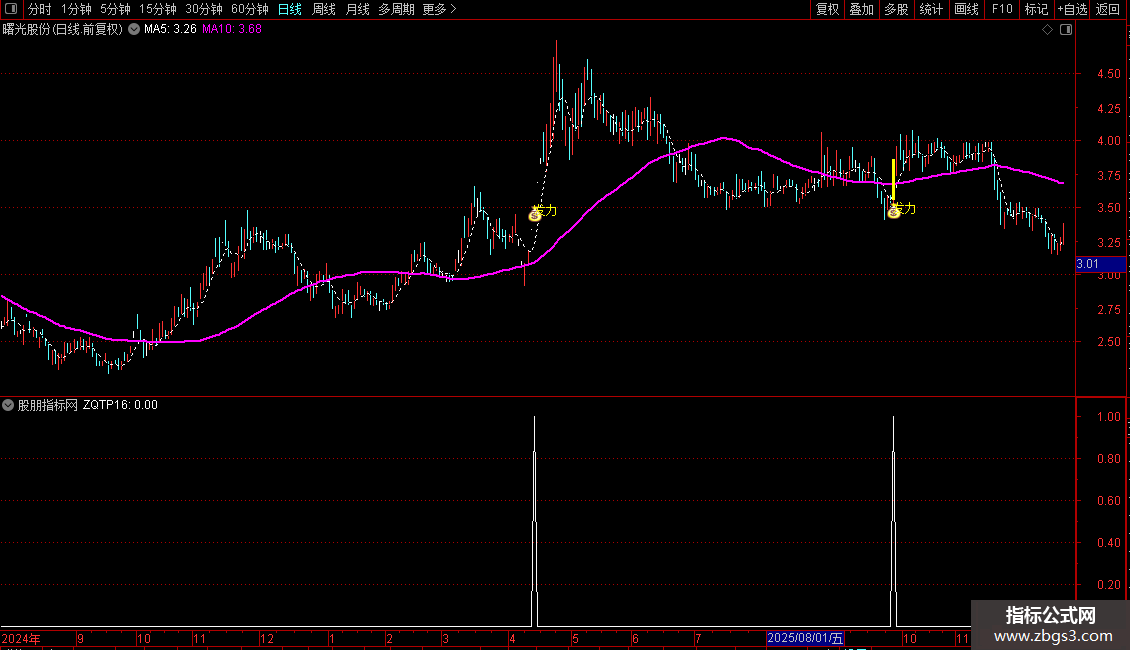Click the 3.01 current price label
The height and width of the screenshot is (650, 1130).
tap(1100, 264)
